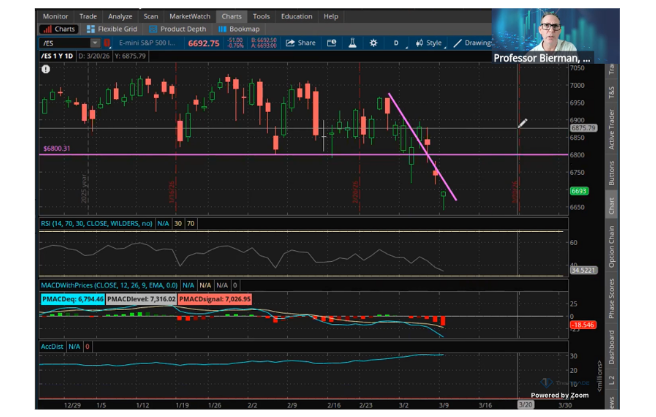Open the D timeframe selector

(396, 43)
